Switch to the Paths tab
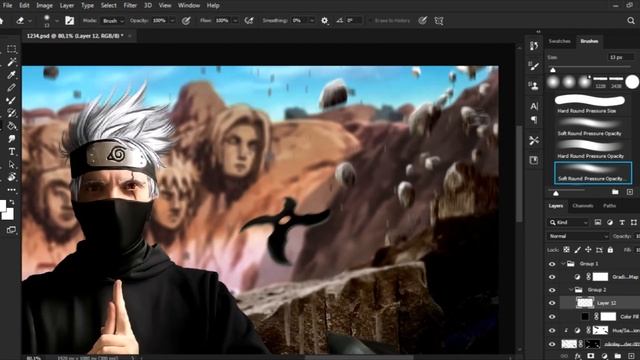 click(609, 206)
